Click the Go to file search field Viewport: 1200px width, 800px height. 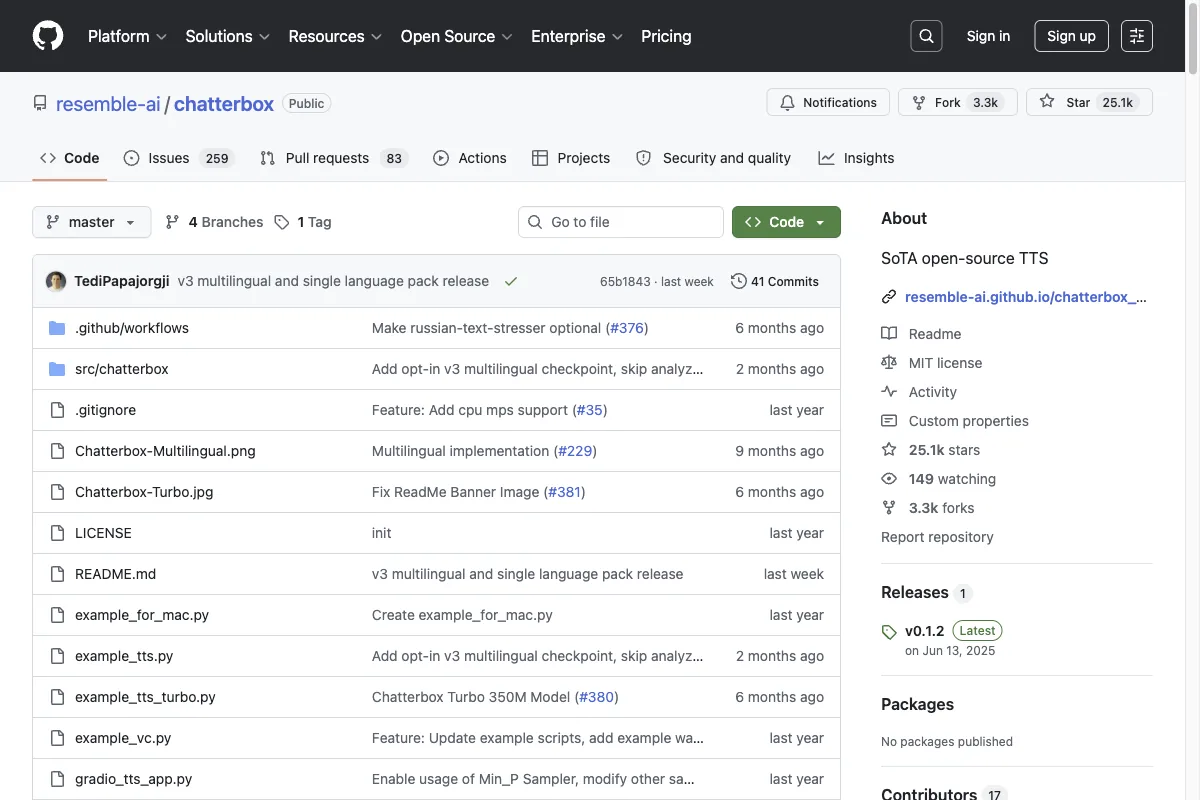click(621, 222)
